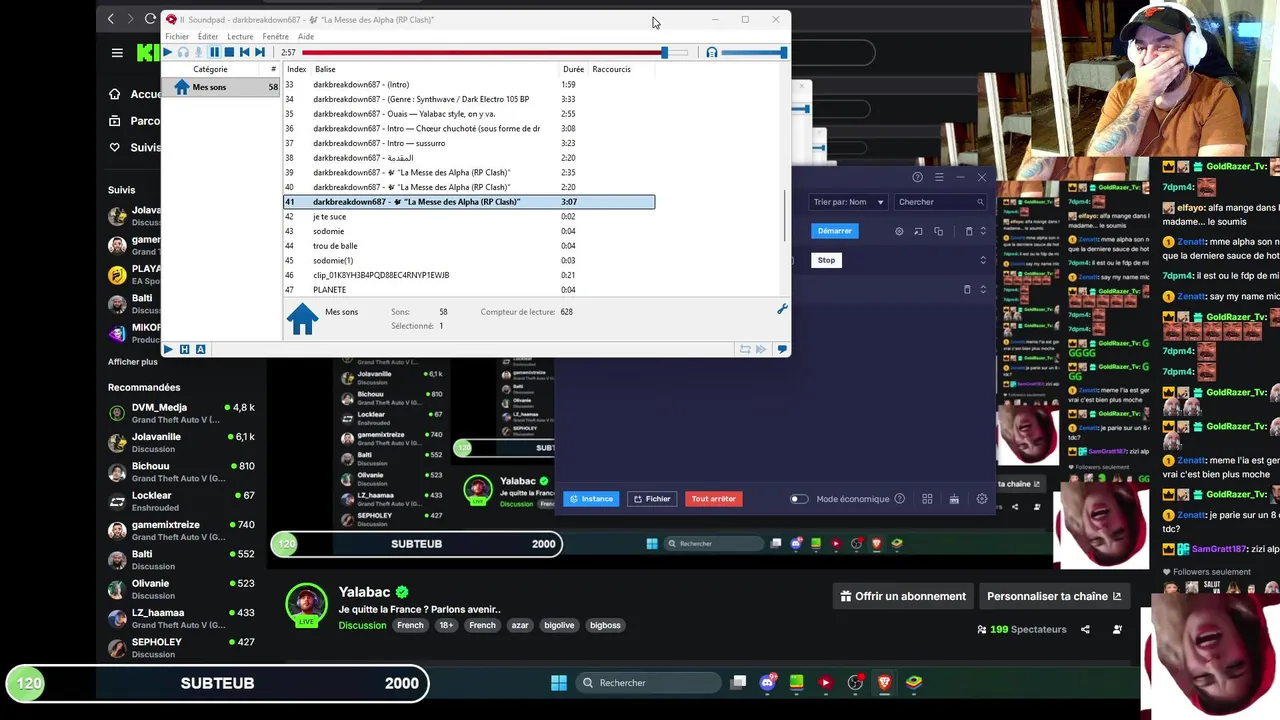Open the Aide menu in Soundpad
Screen dimensions: 1280x720
[x=306, y=37]
